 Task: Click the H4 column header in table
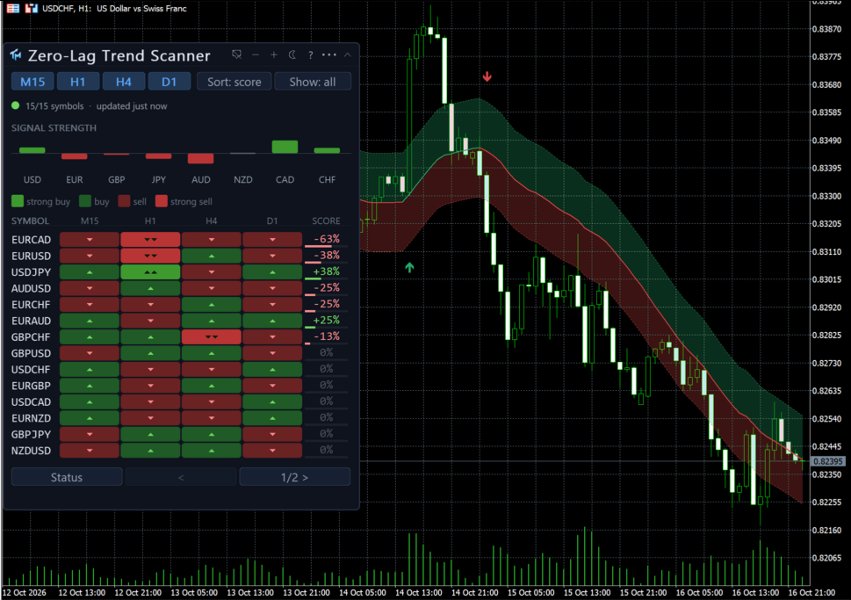click(211, 221)
